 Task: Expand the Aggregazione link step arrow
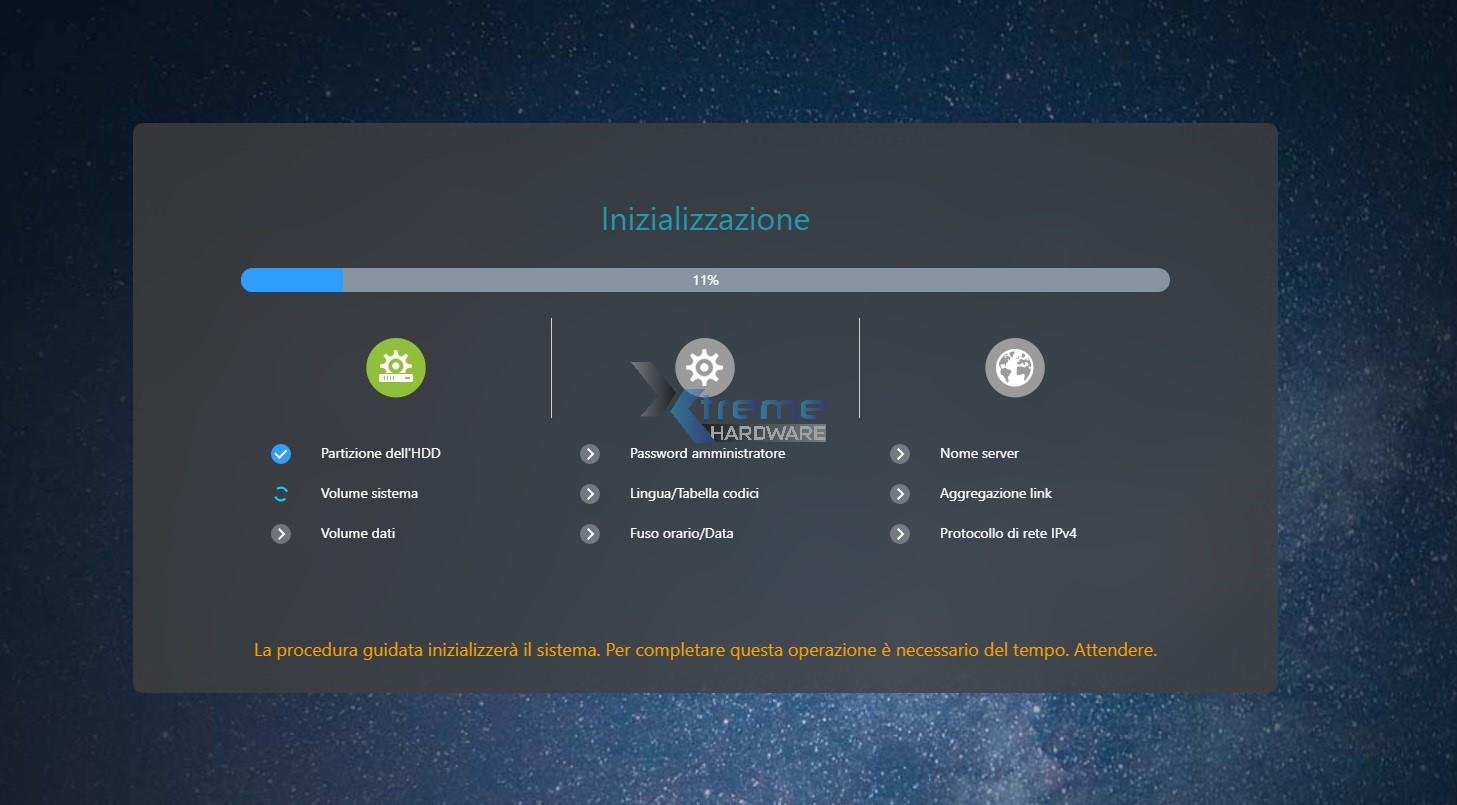pos(900,494)
